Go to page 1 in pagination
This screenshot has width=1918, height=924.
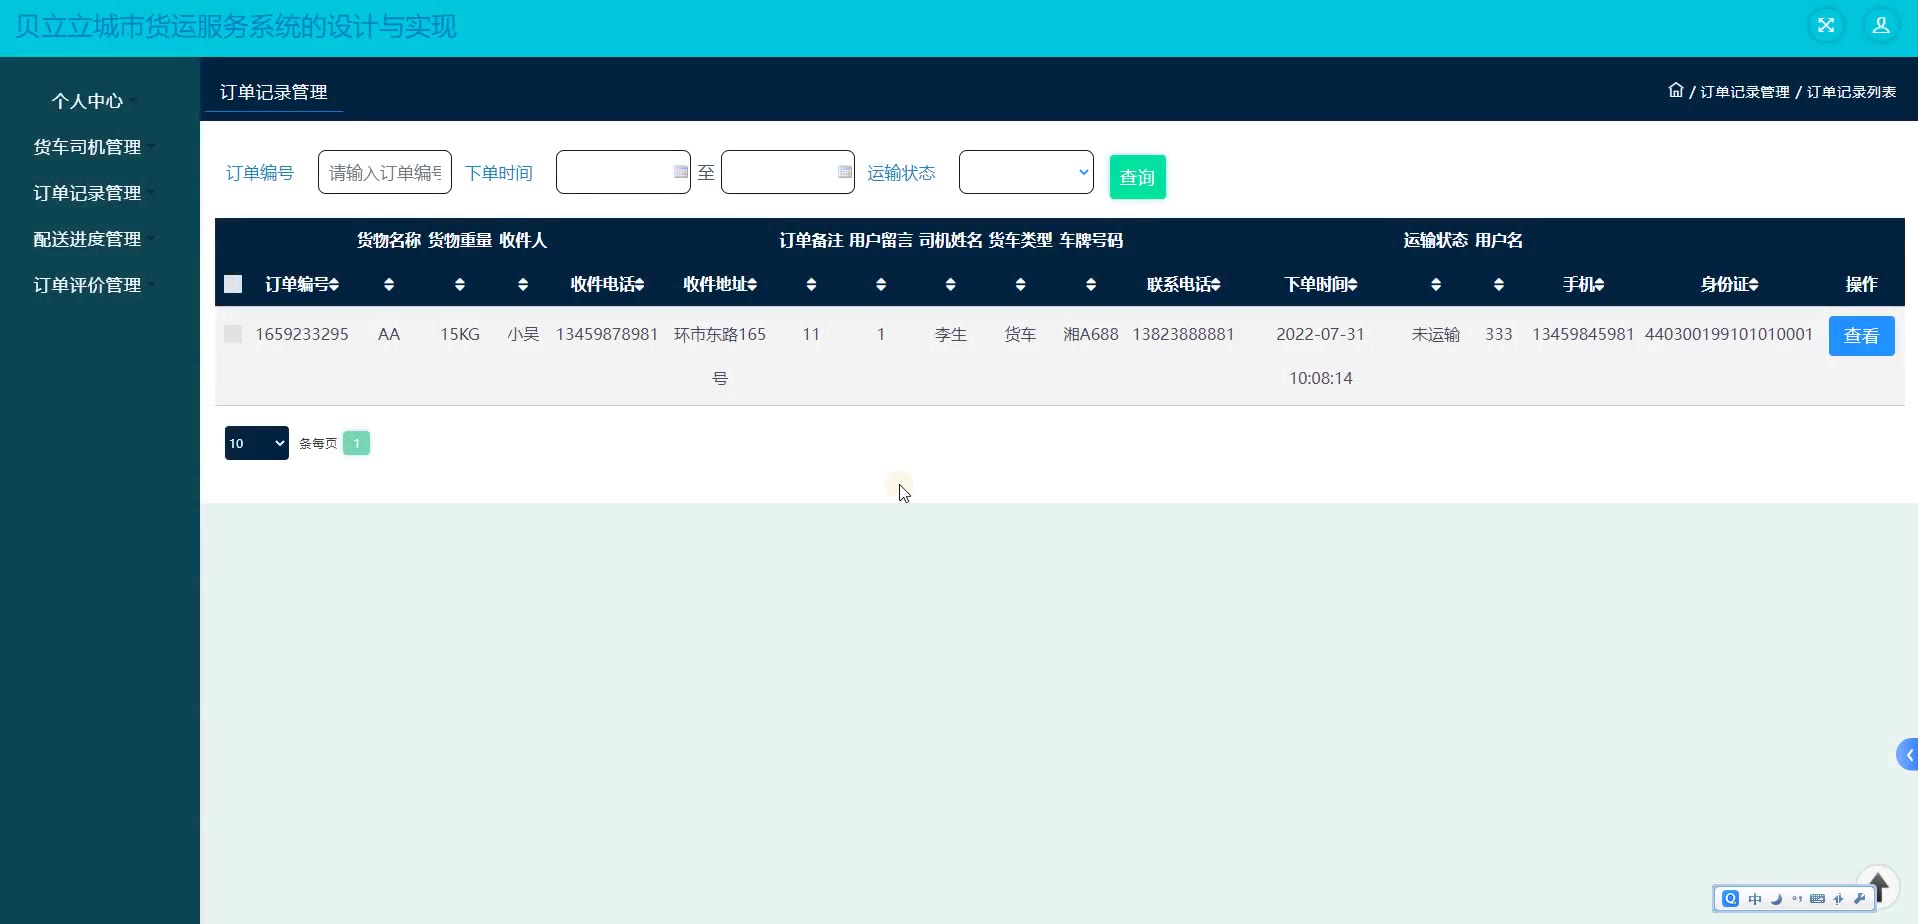pyautogui.click(x=356, y=443)
